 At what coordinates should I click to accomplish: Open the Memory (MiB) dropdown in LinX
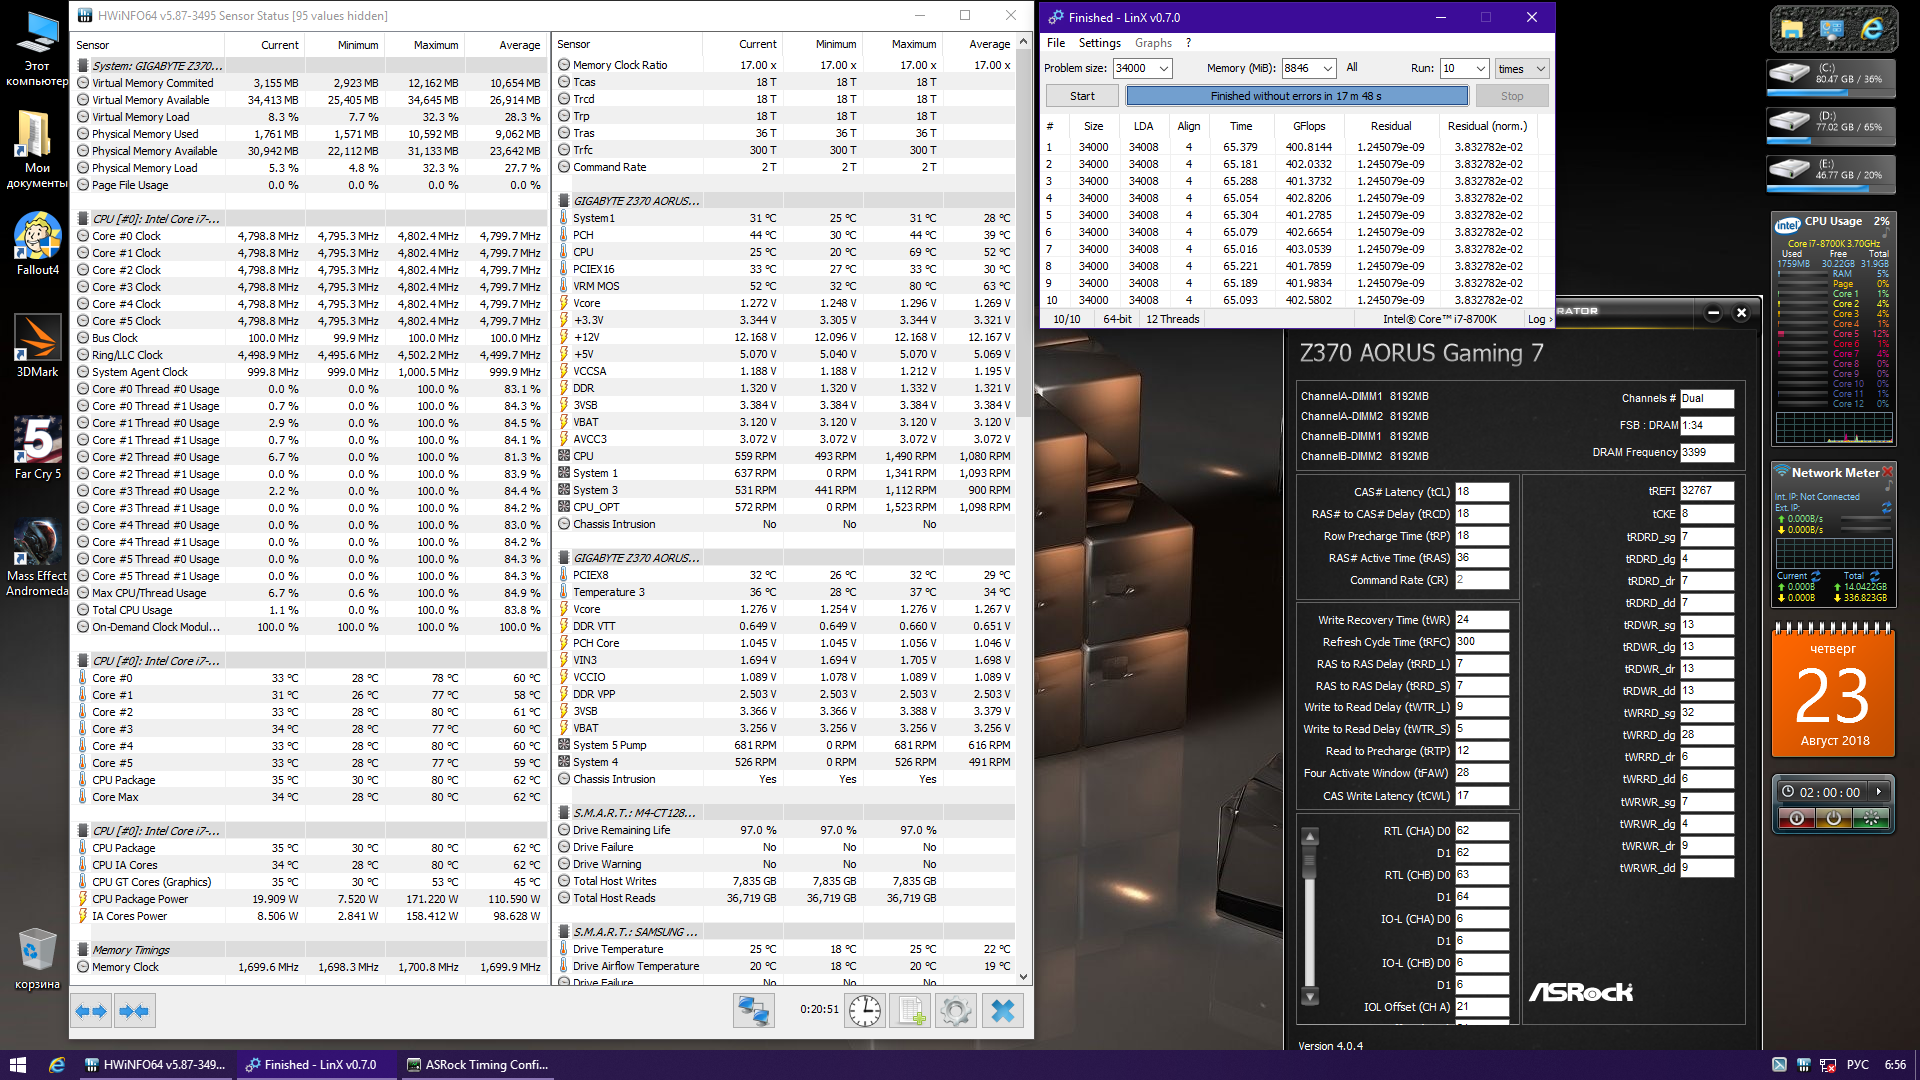click(x=1327, y=68)
